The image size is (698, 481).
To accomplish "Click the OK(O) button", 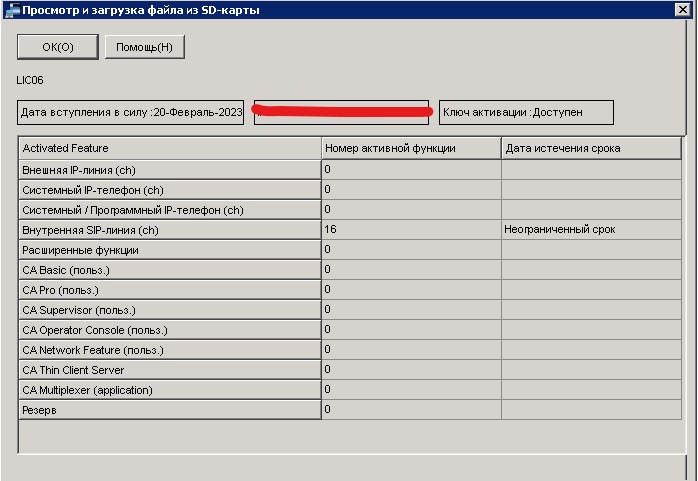I will click(x=58, y=47).
